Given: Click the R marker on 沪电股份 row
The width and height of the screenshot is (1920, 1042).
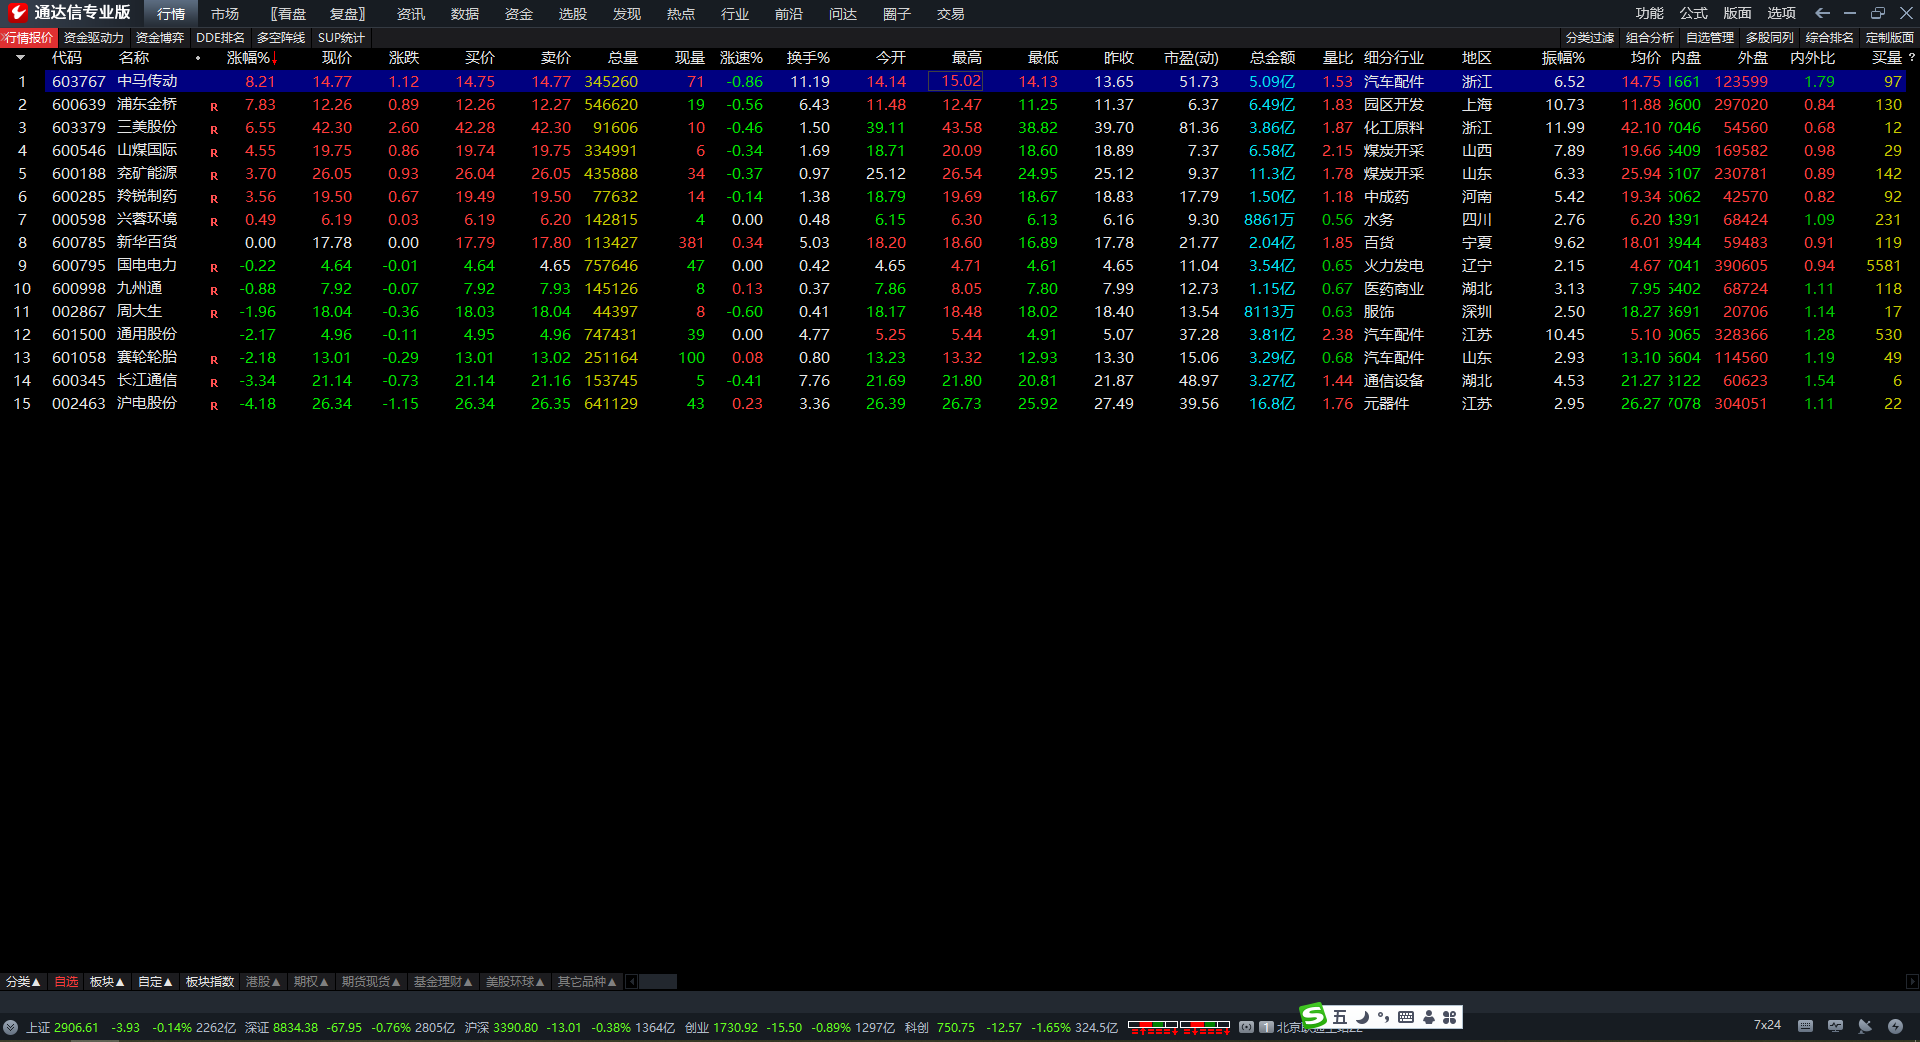Looking at the screenshot, I should (214, 406).
